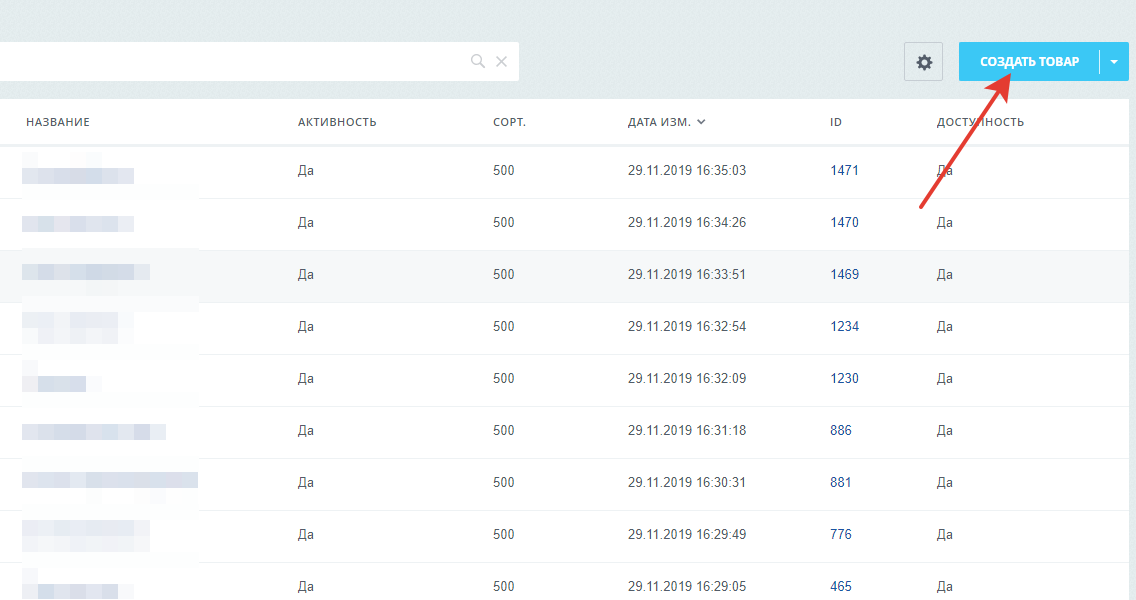This screenshot has height=600, width=1136.
Task: Open the product with ID 1471
Action: point(844,170)
